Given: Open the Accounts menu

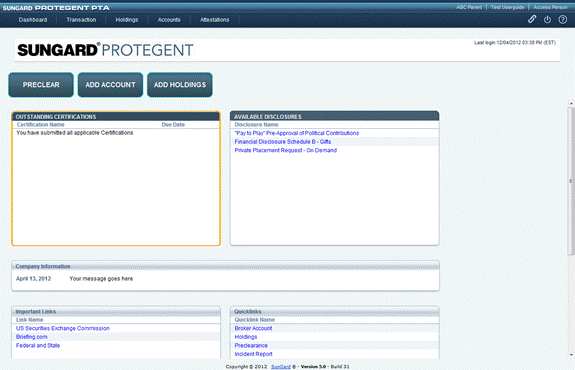Looking at the screenshot, I should pos(169,20).
